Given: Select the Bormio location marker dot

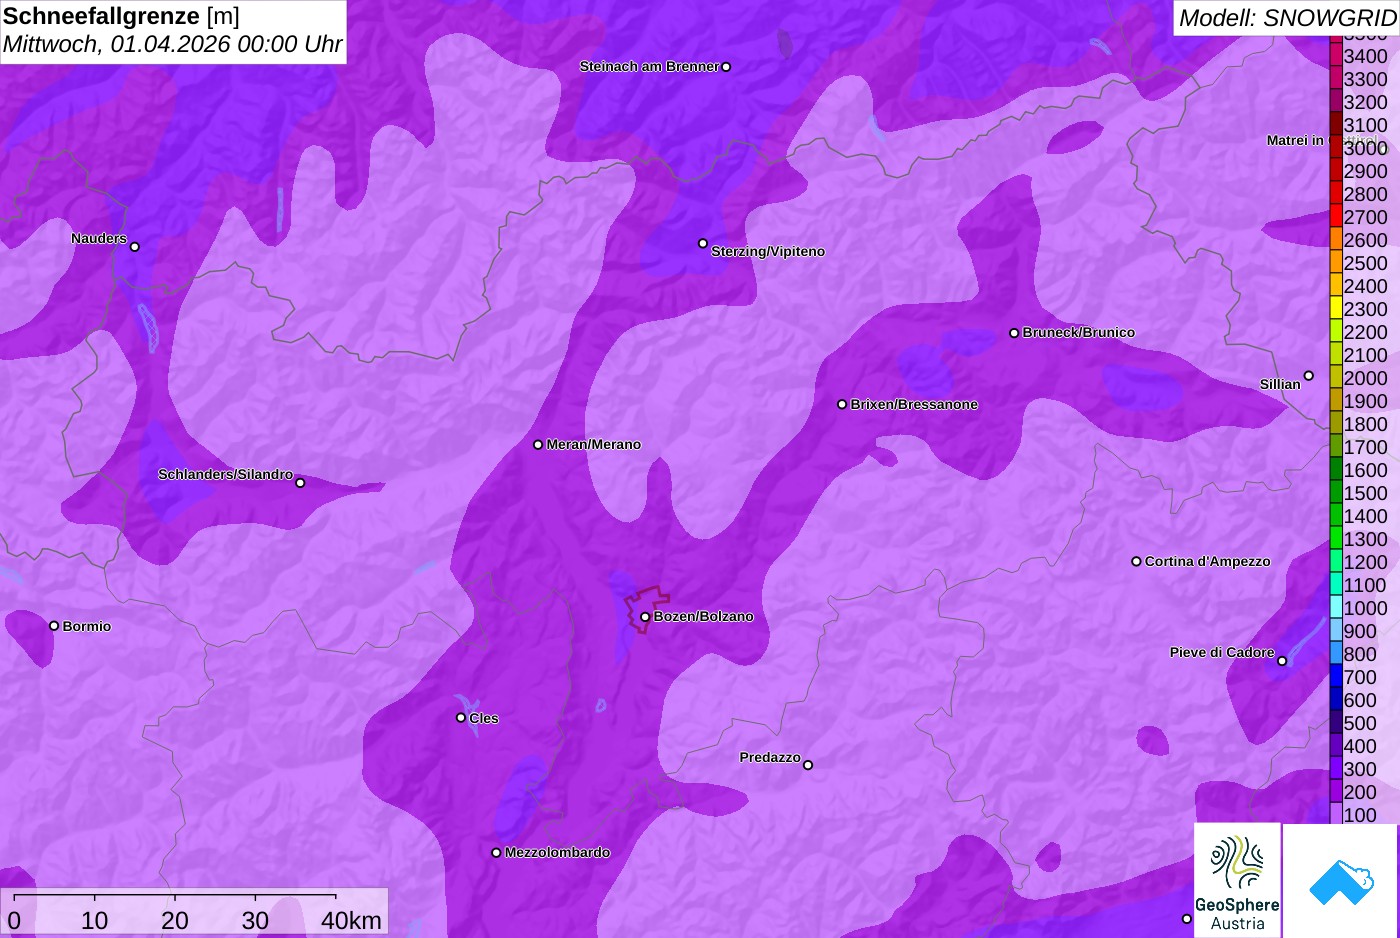Looking at the screenshot, I should [x=54, y=626].
